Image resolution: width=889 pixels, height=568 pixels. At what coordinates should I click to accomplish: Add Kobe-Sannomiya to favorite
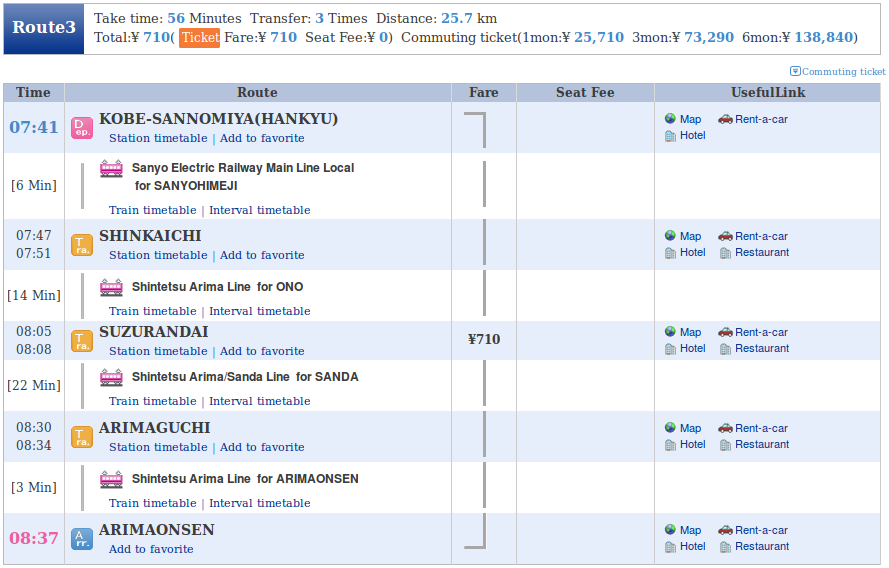tap(262, 138)
